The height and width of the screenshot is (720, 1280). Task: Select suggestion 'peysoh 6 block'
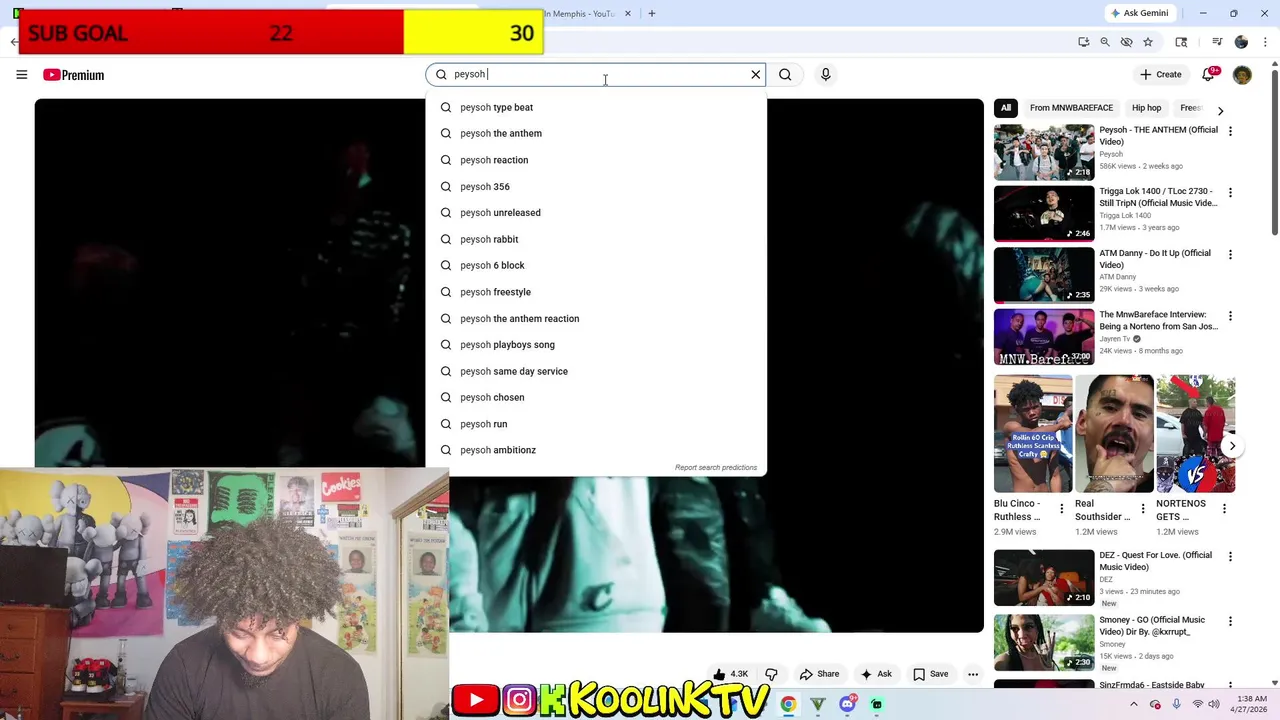coord(596,265)
